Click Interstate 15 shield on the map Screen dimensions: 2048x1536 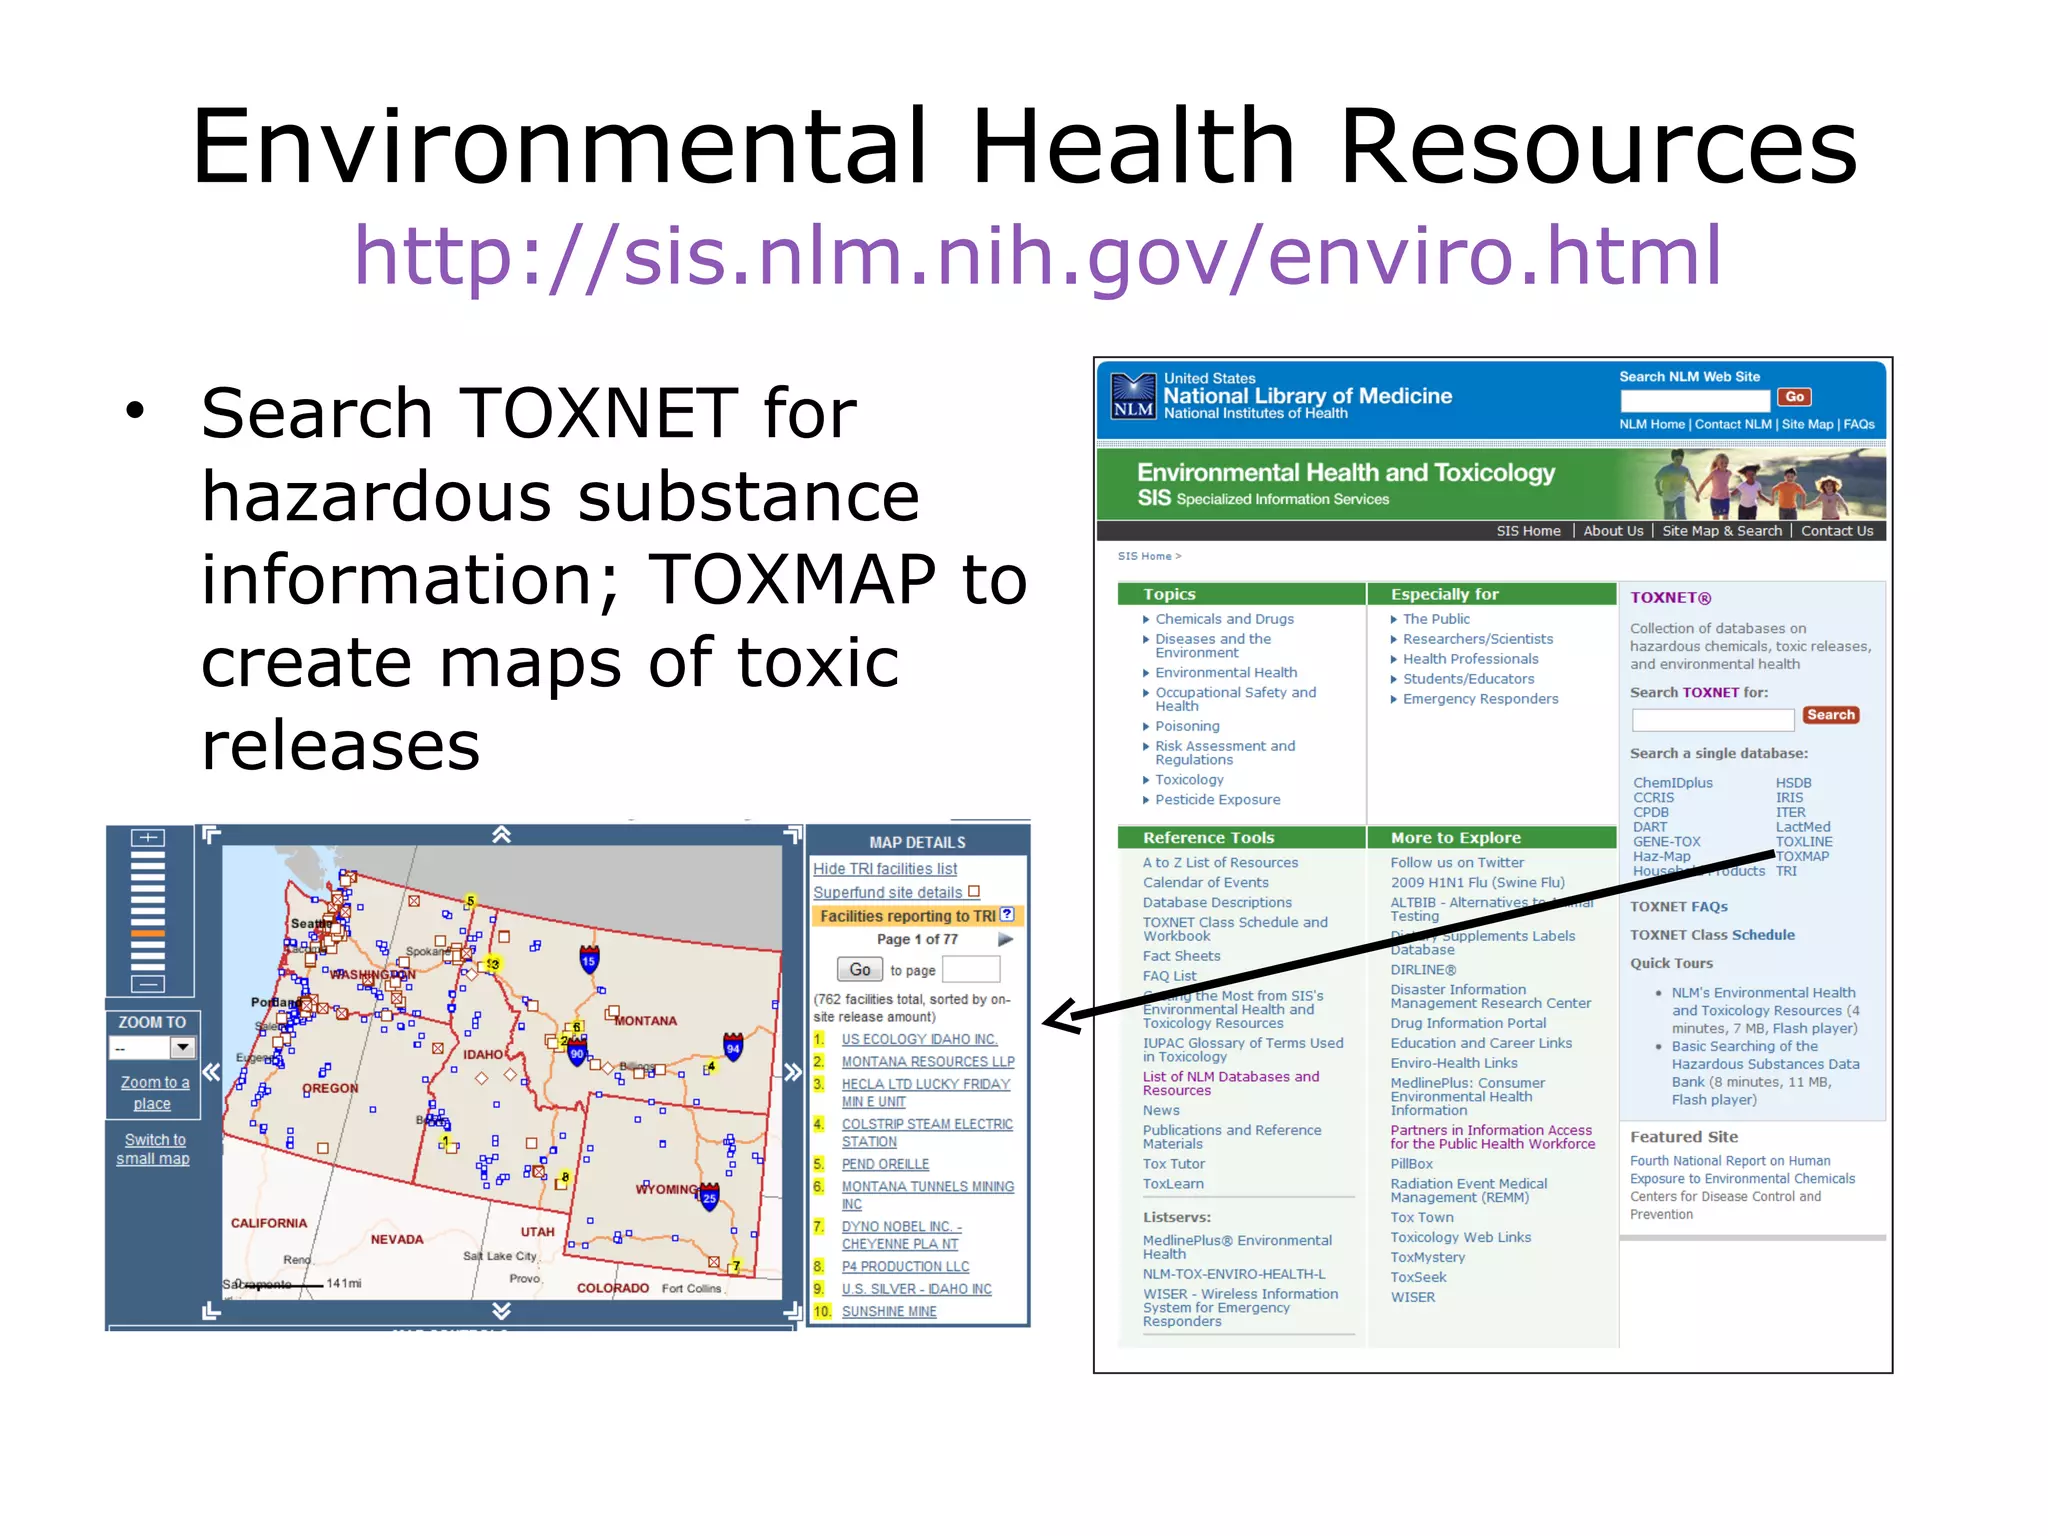(589, 960)
